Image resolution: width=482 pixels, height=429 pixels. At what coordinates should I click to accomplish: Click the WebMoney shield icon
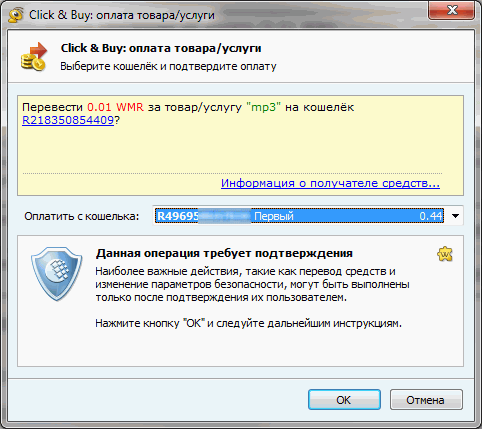click(x=56, y=274)
